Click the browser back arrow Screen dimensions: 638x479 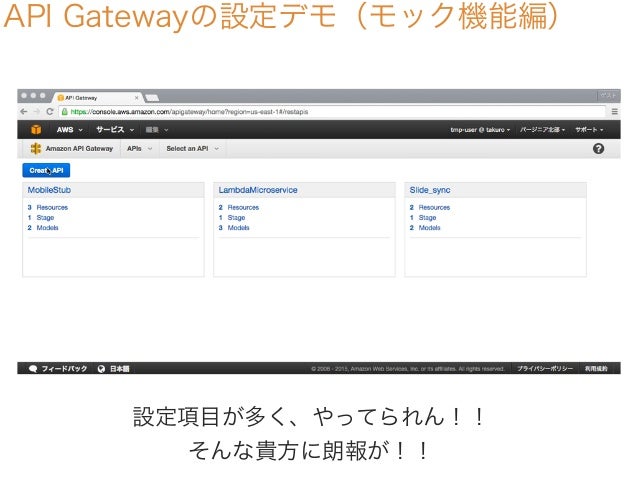point(24,112)
